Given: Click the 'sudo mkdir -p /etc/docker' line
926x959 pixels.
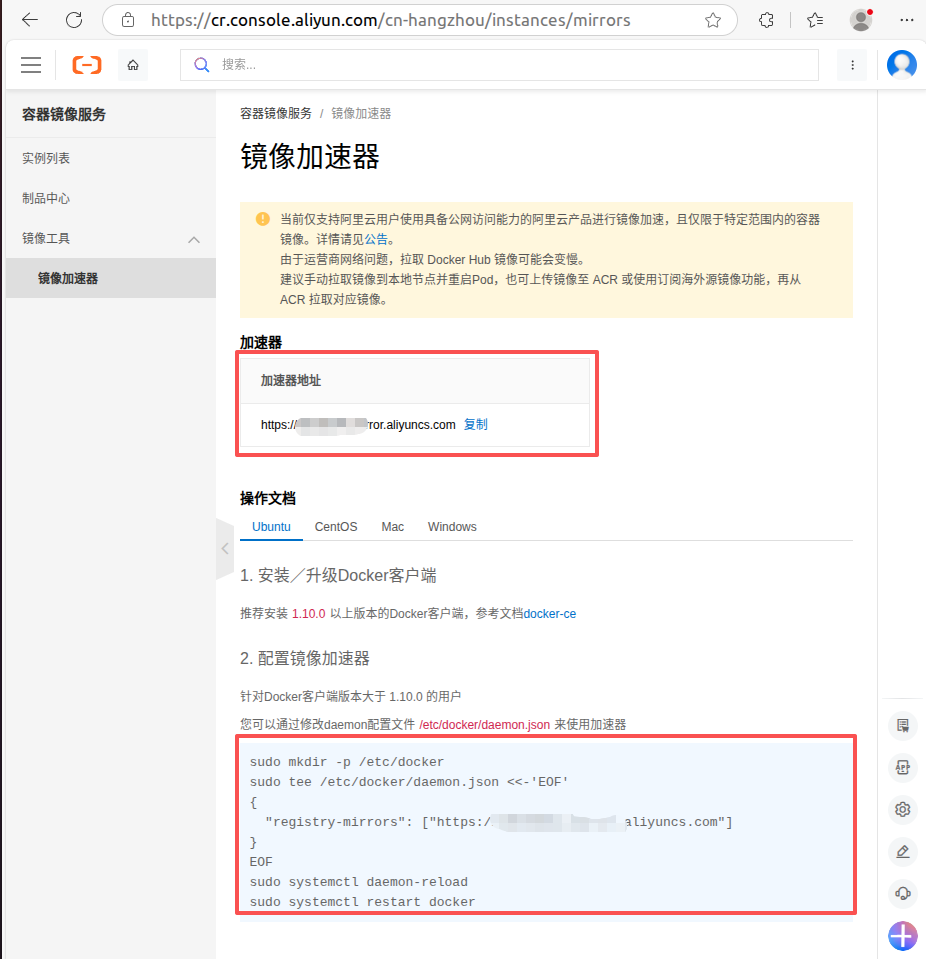Looking at the screenshot, I should point(347,762).
